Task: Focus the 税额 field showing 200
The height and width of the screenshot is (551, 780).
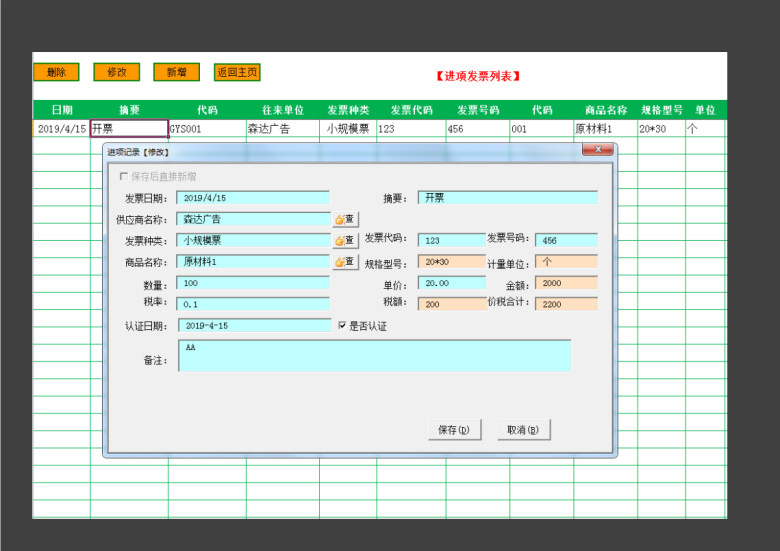Action: (x=452, y=304)
